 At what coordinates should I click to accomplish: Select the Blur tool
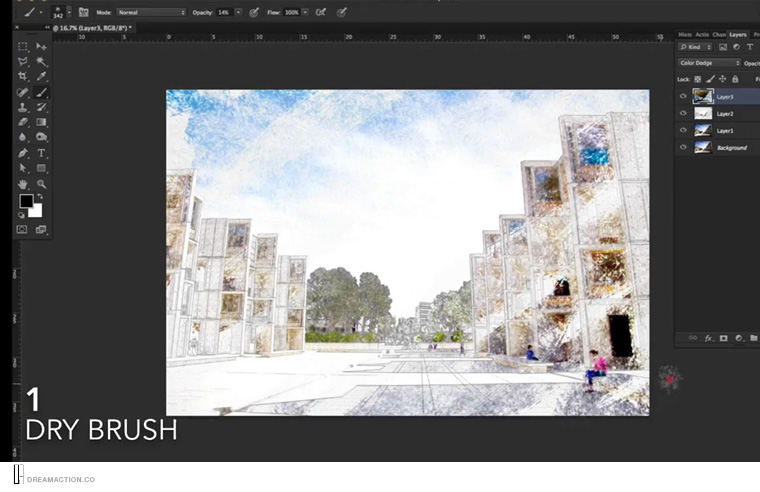(23, 137)
